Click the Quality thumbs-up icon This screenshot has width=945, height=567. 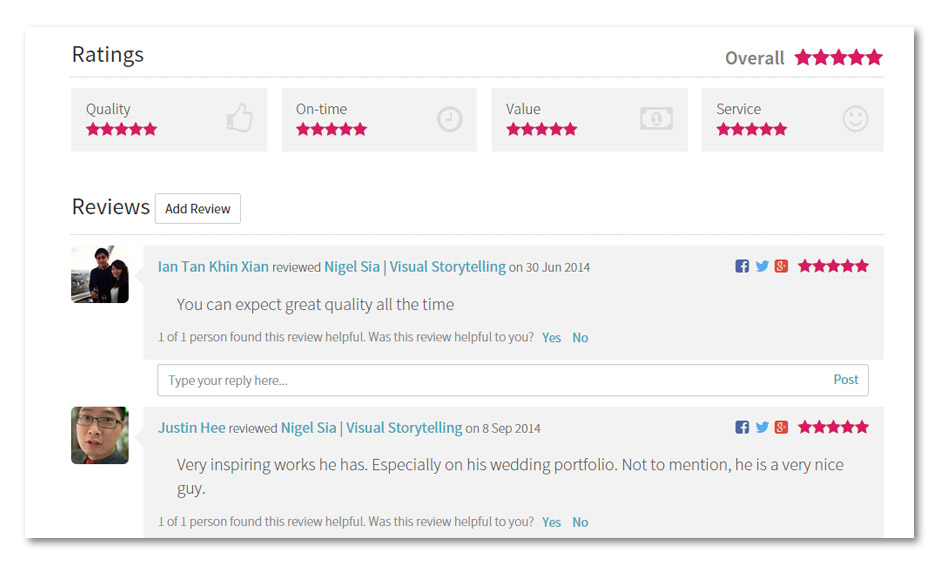coord(240,117)
